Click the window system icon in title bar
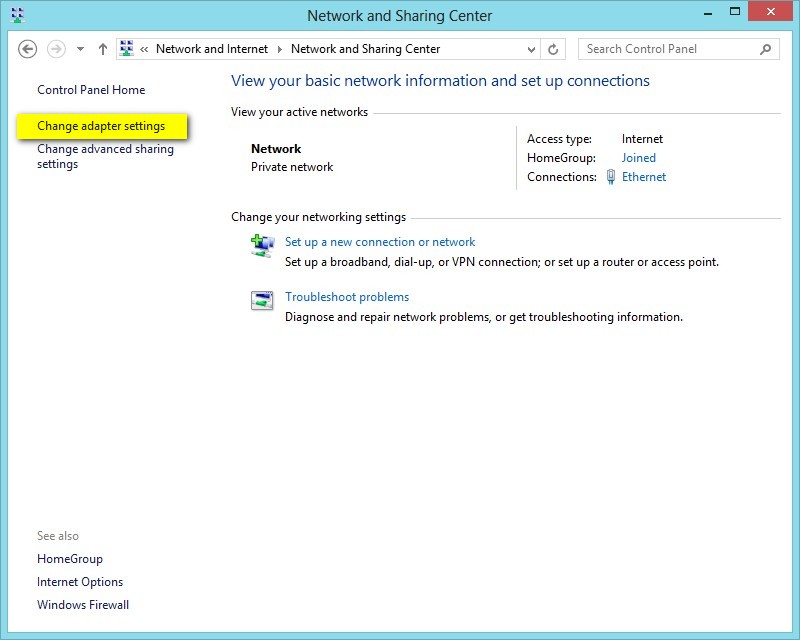The height and width of the screenshot is (640, 800). [17, 15]
